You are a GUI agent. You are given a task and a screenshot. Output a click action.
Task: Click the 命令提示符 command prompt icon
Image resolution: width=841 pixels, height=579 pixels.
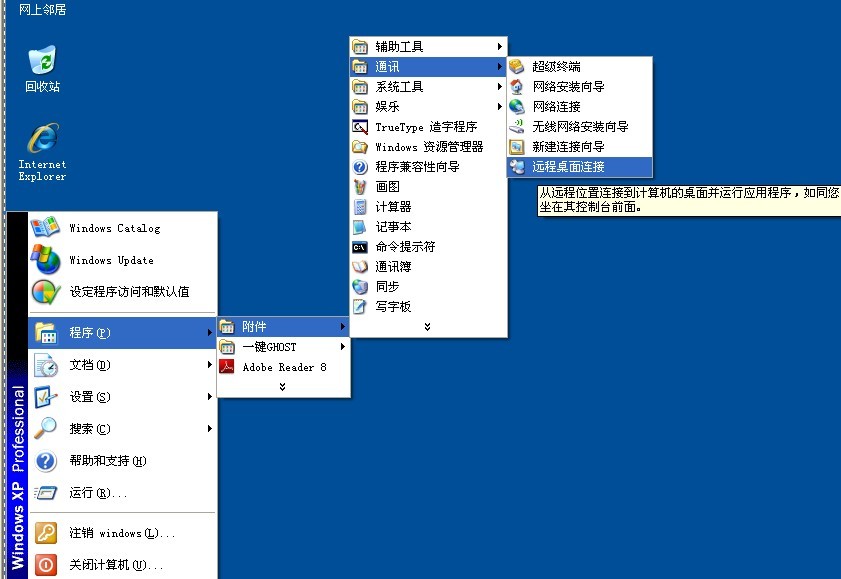(360, 247)
